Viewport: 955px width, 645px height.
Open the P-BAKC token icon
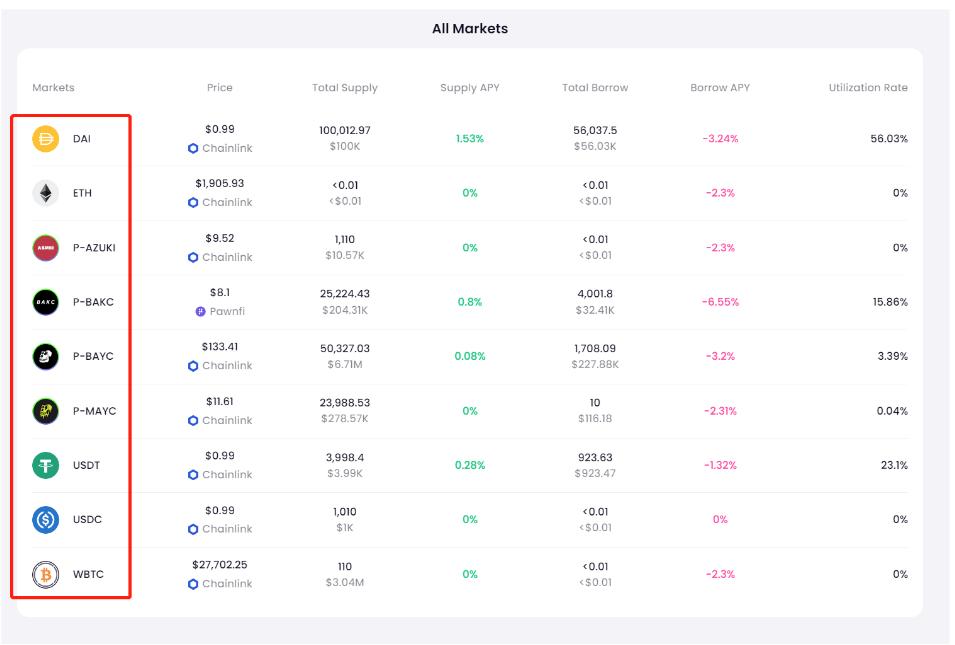[x=46, y=302]
